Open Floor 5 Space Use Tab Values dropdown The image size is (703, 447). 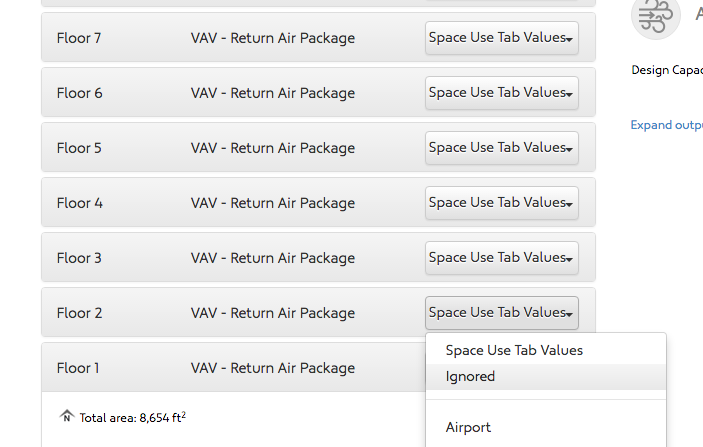502,148
